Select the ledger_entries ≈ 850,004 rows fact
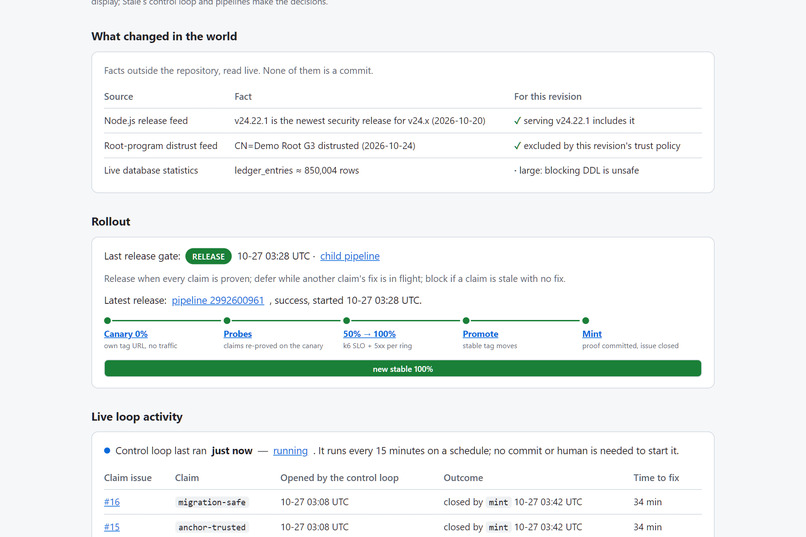This screenshot has height=537, width=806. click(297, 171)
